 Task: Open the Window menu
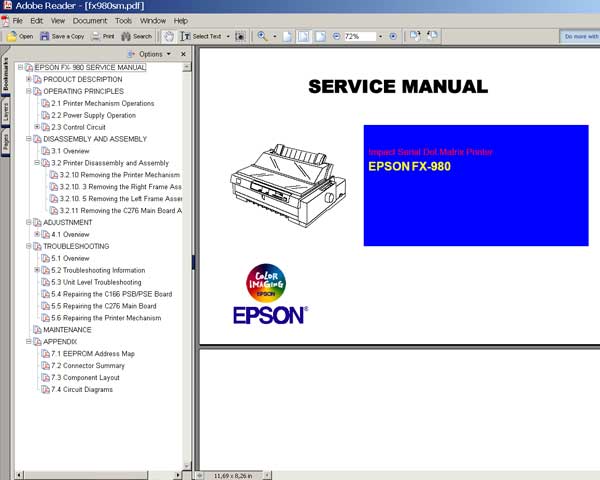(x=153, y=21)
